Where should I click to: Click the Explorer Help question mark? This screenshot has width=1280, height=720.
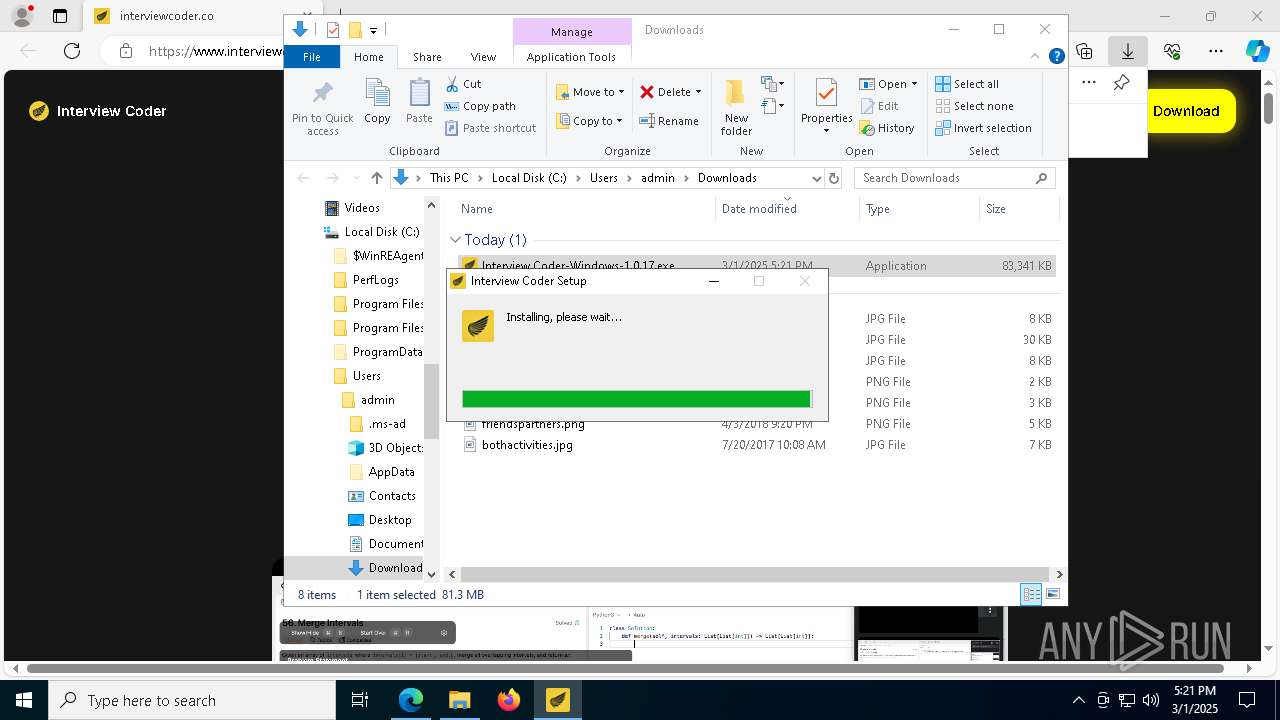tap(1056, 57)
